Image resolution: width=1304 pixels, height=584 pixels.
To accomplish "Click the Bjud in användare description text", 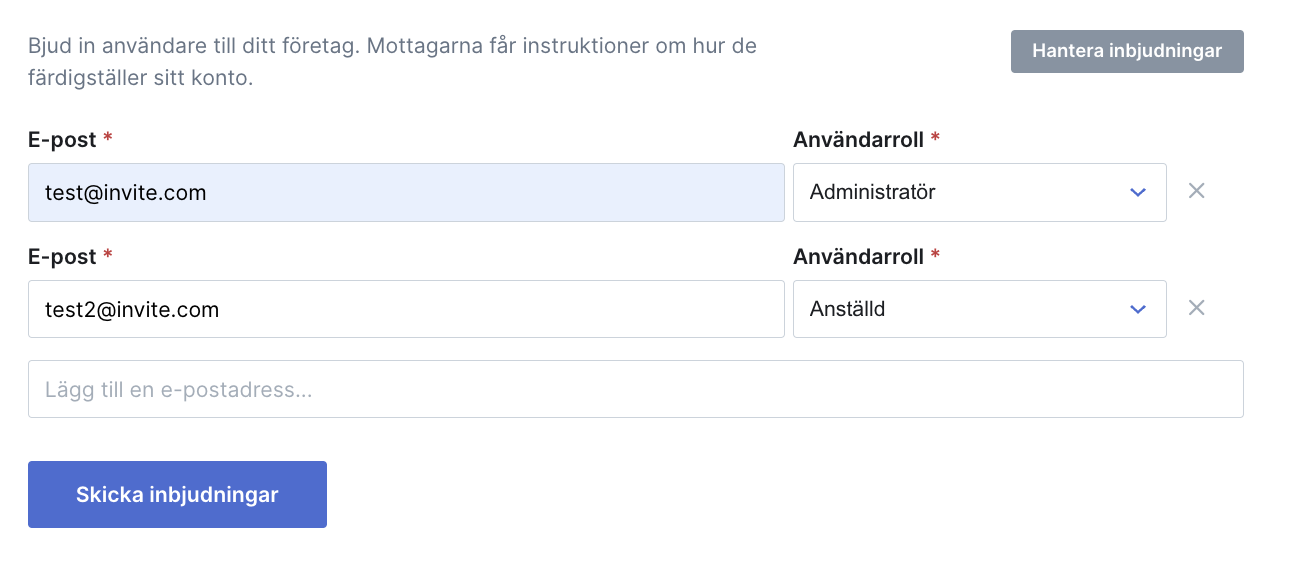I will (392, 62).
